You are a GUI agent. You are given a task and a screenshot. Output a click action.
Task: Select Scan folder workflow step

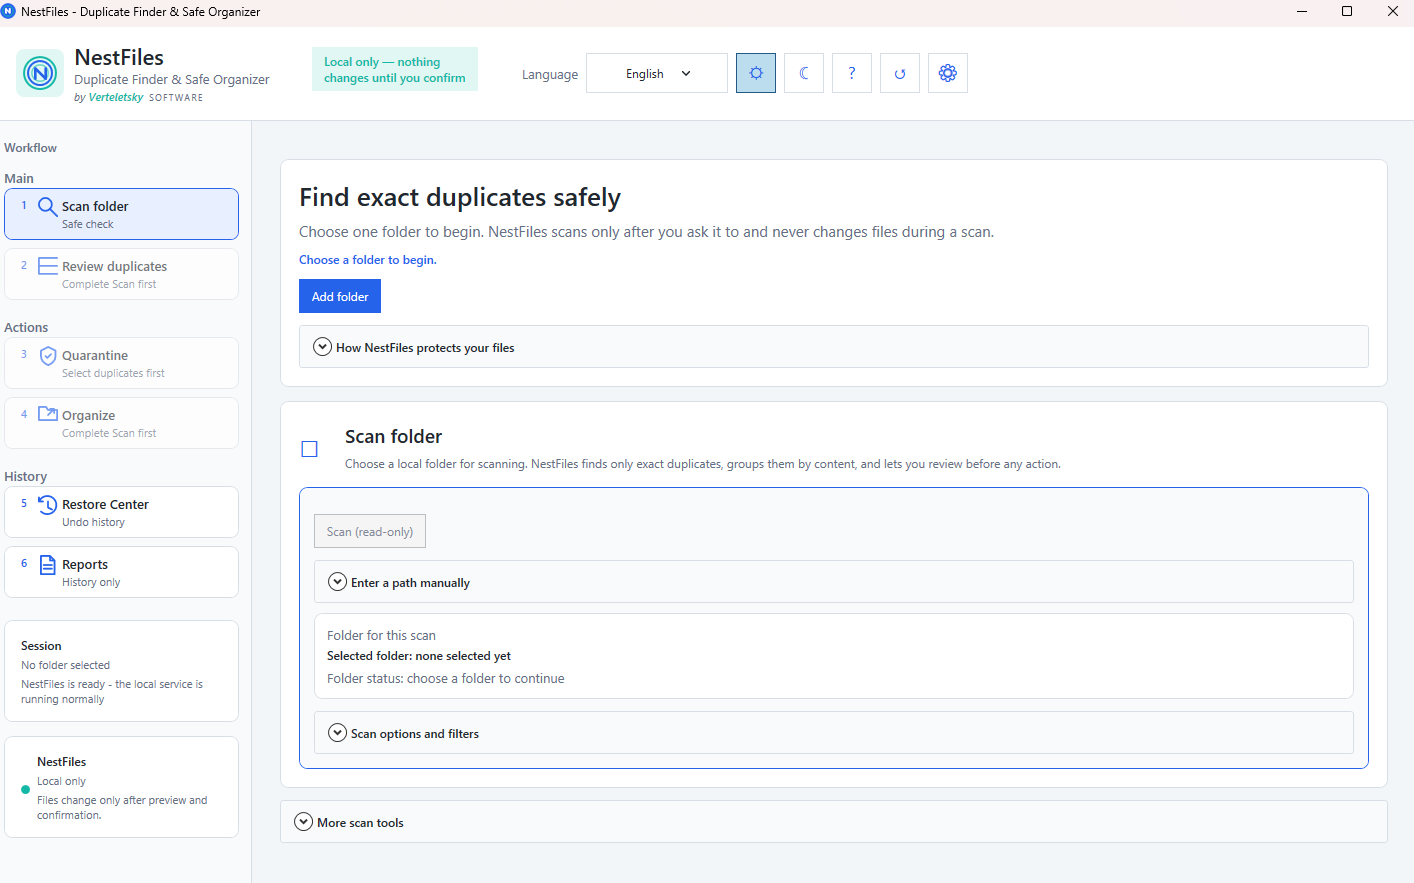tap(122, 214)
